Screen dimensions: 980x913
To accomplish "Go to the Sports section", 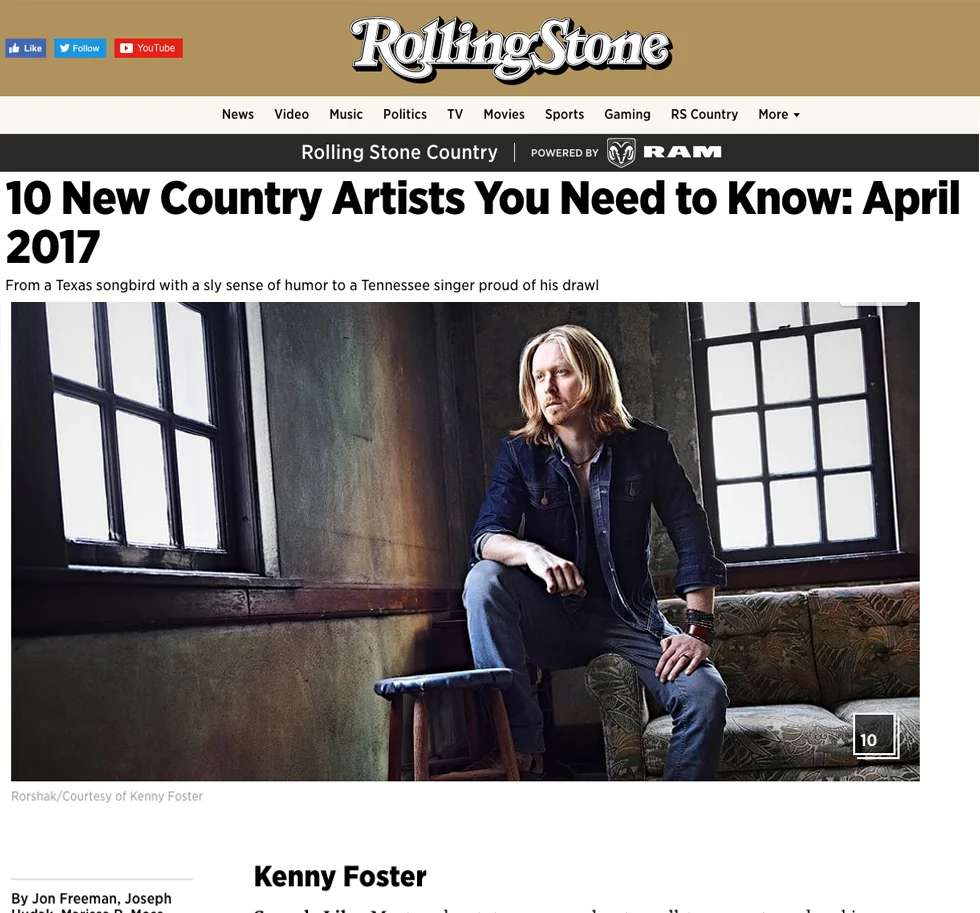I will point(564,114).
